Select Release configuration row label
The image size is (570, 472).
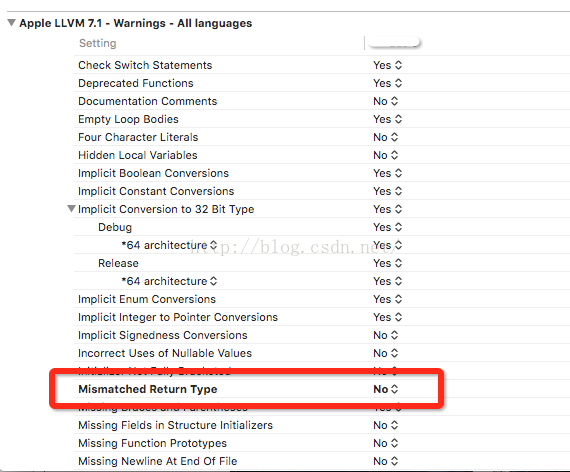pyautogui.click(x=118, y=263)
